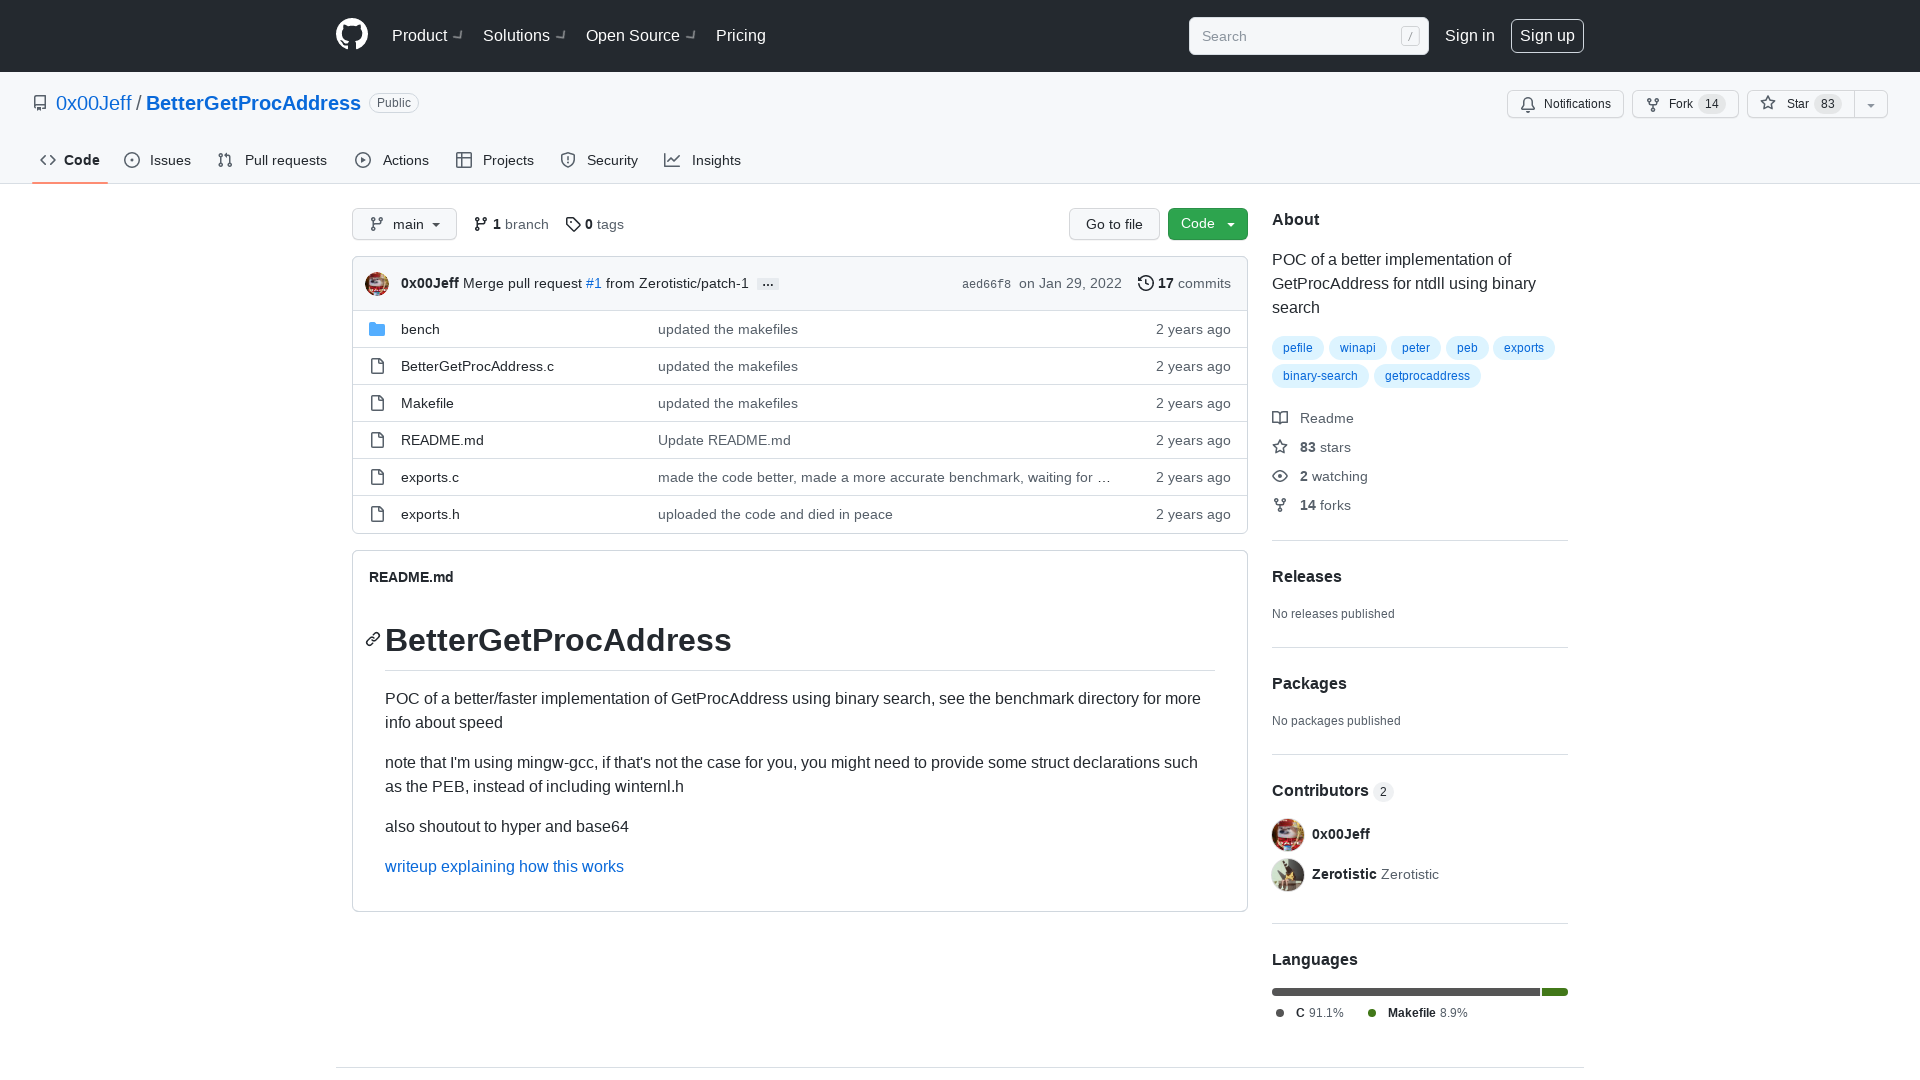Screen dimensions: 1920x1080
Task: Select the Code tab
Action: coord(70,160)
